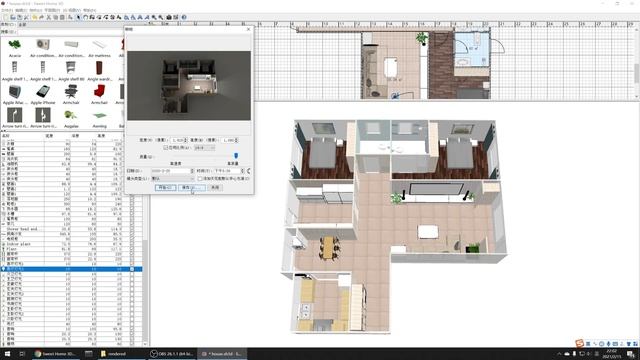Viewport: 640px width, 360px height.
Task: Toggle visibility checkbox of Shower head row
Action: point(132,229)
